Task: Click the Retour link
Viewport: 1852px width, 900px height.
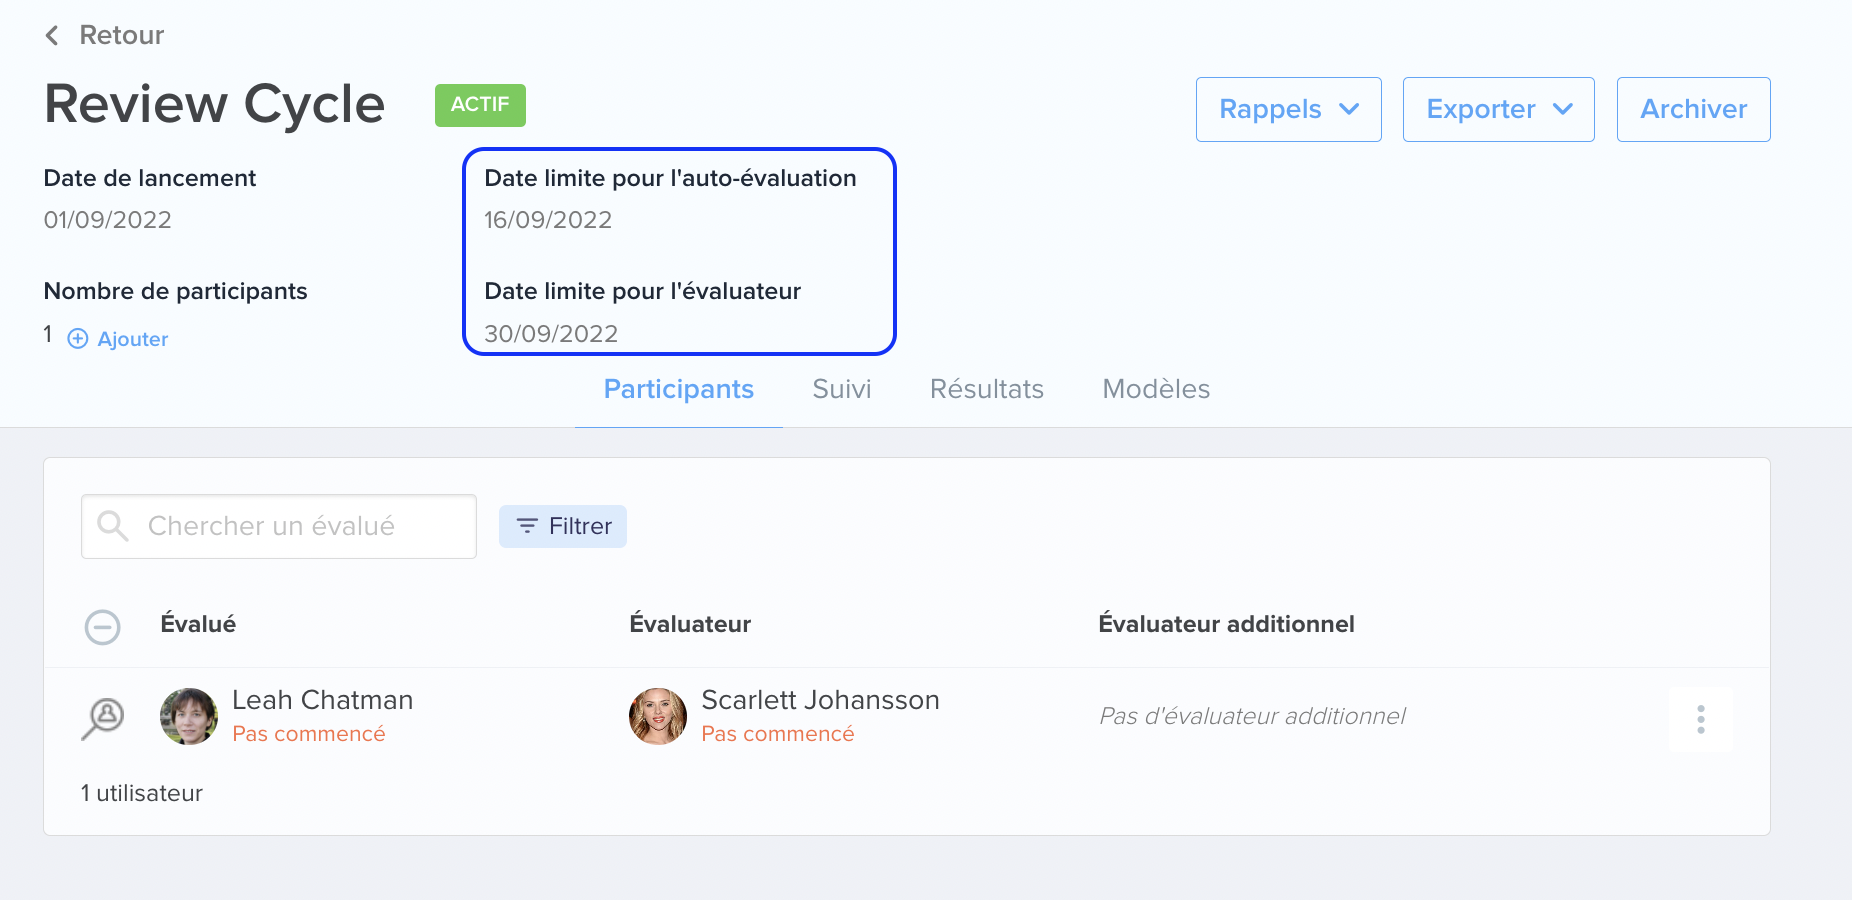Action: (x=121, y=36)
